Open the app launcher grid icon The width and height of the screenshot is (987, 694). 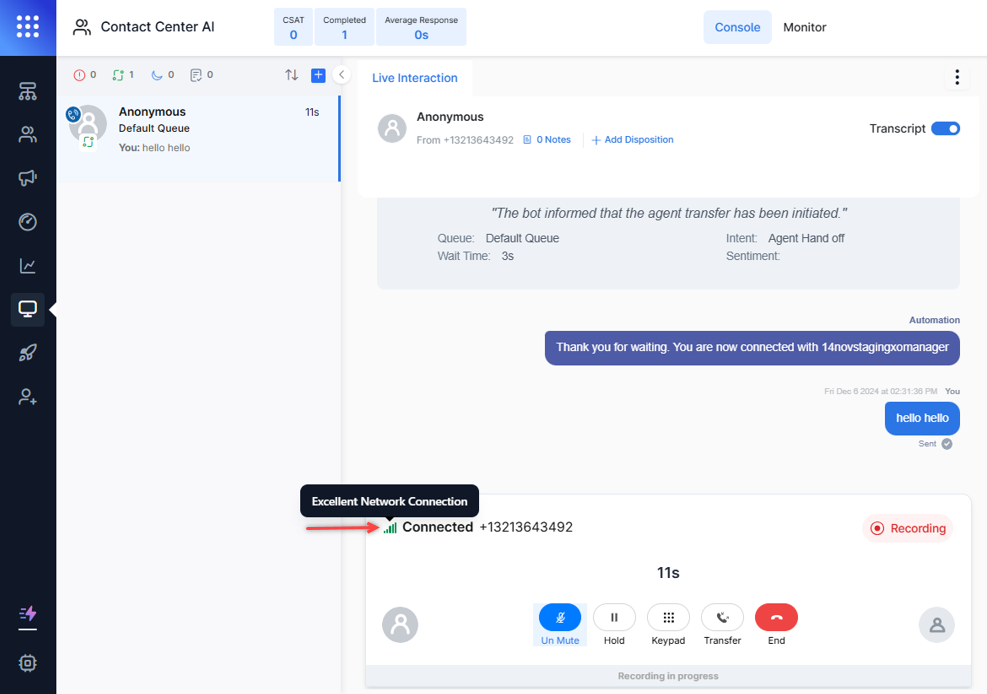pos(28,27)
